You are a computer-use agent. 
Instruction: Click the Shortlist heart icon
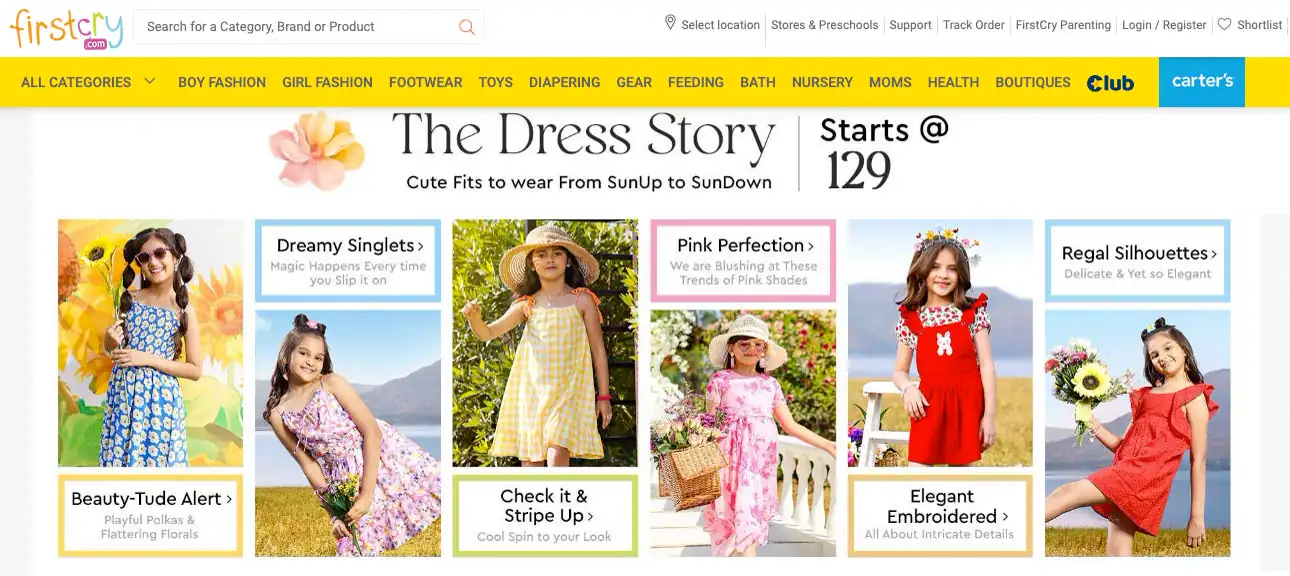tap(1224, 24)
